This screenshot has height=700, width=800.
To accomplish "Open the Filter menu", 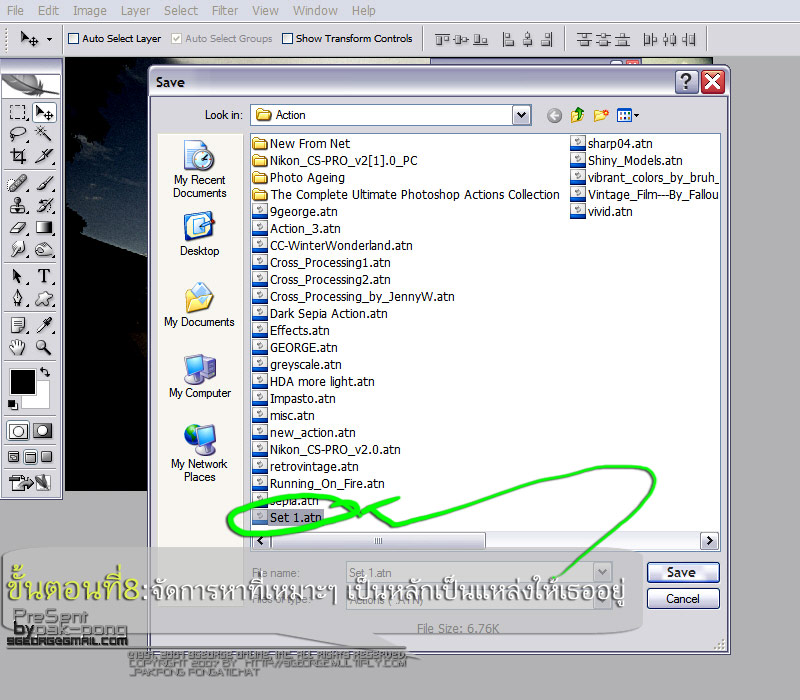I will 225,10.
